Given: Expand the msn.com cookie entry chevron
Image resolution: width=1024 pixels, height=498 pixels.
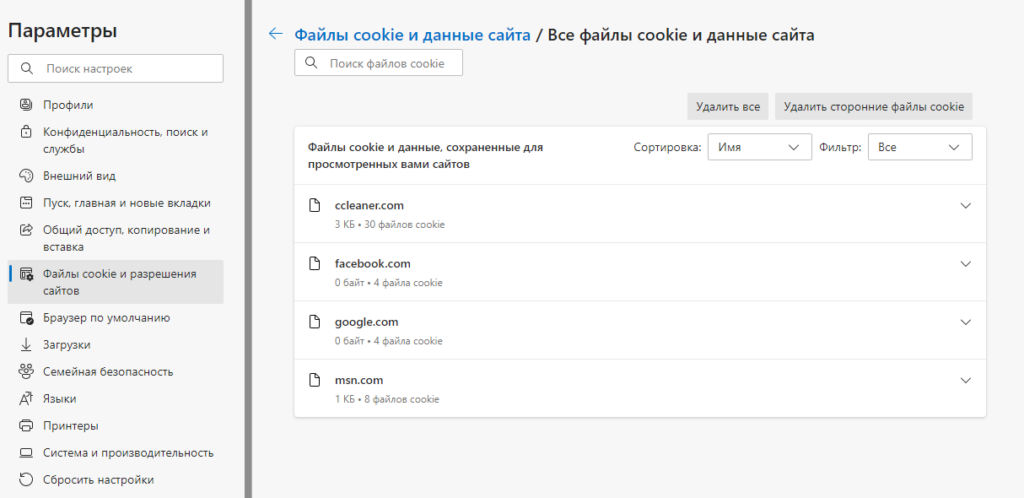Looking at the screenshot, I should pyautogui.click(x=965, y=381).
